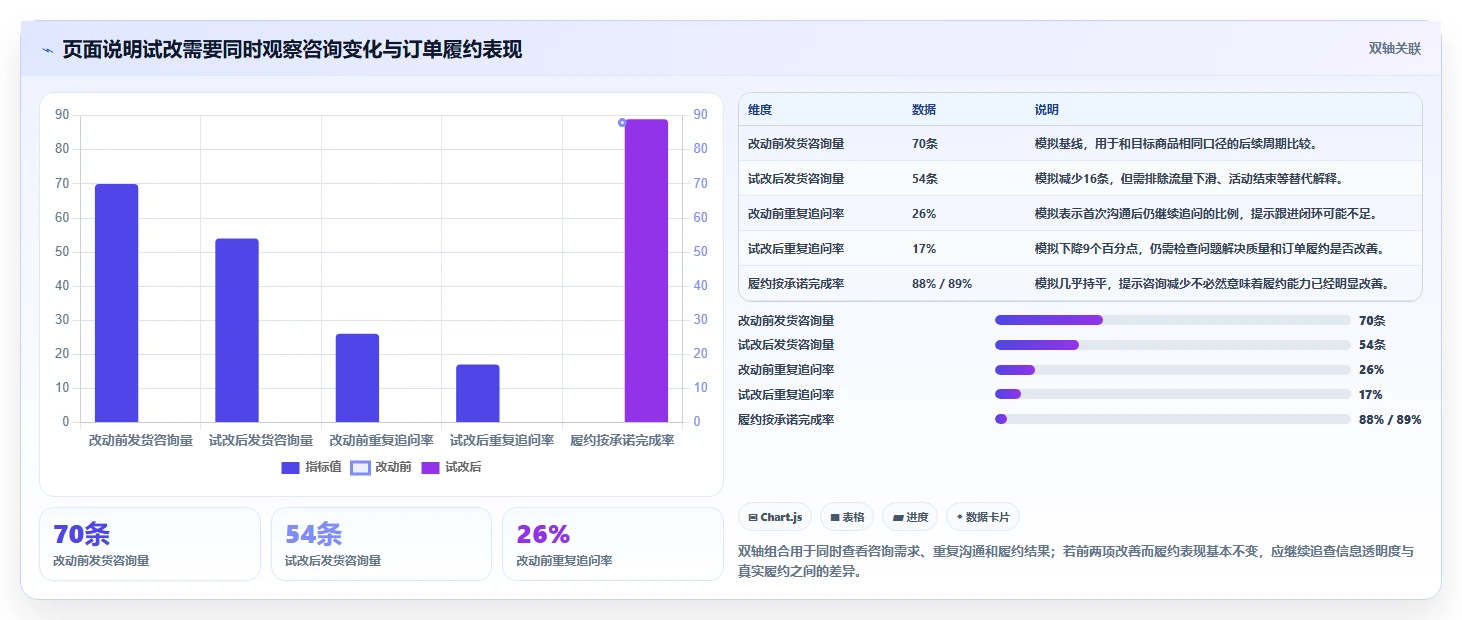Toggle the 改动前 legend entry
Image resolution: width=1462 pixels, height=620 pixels.
pos(381,467)
